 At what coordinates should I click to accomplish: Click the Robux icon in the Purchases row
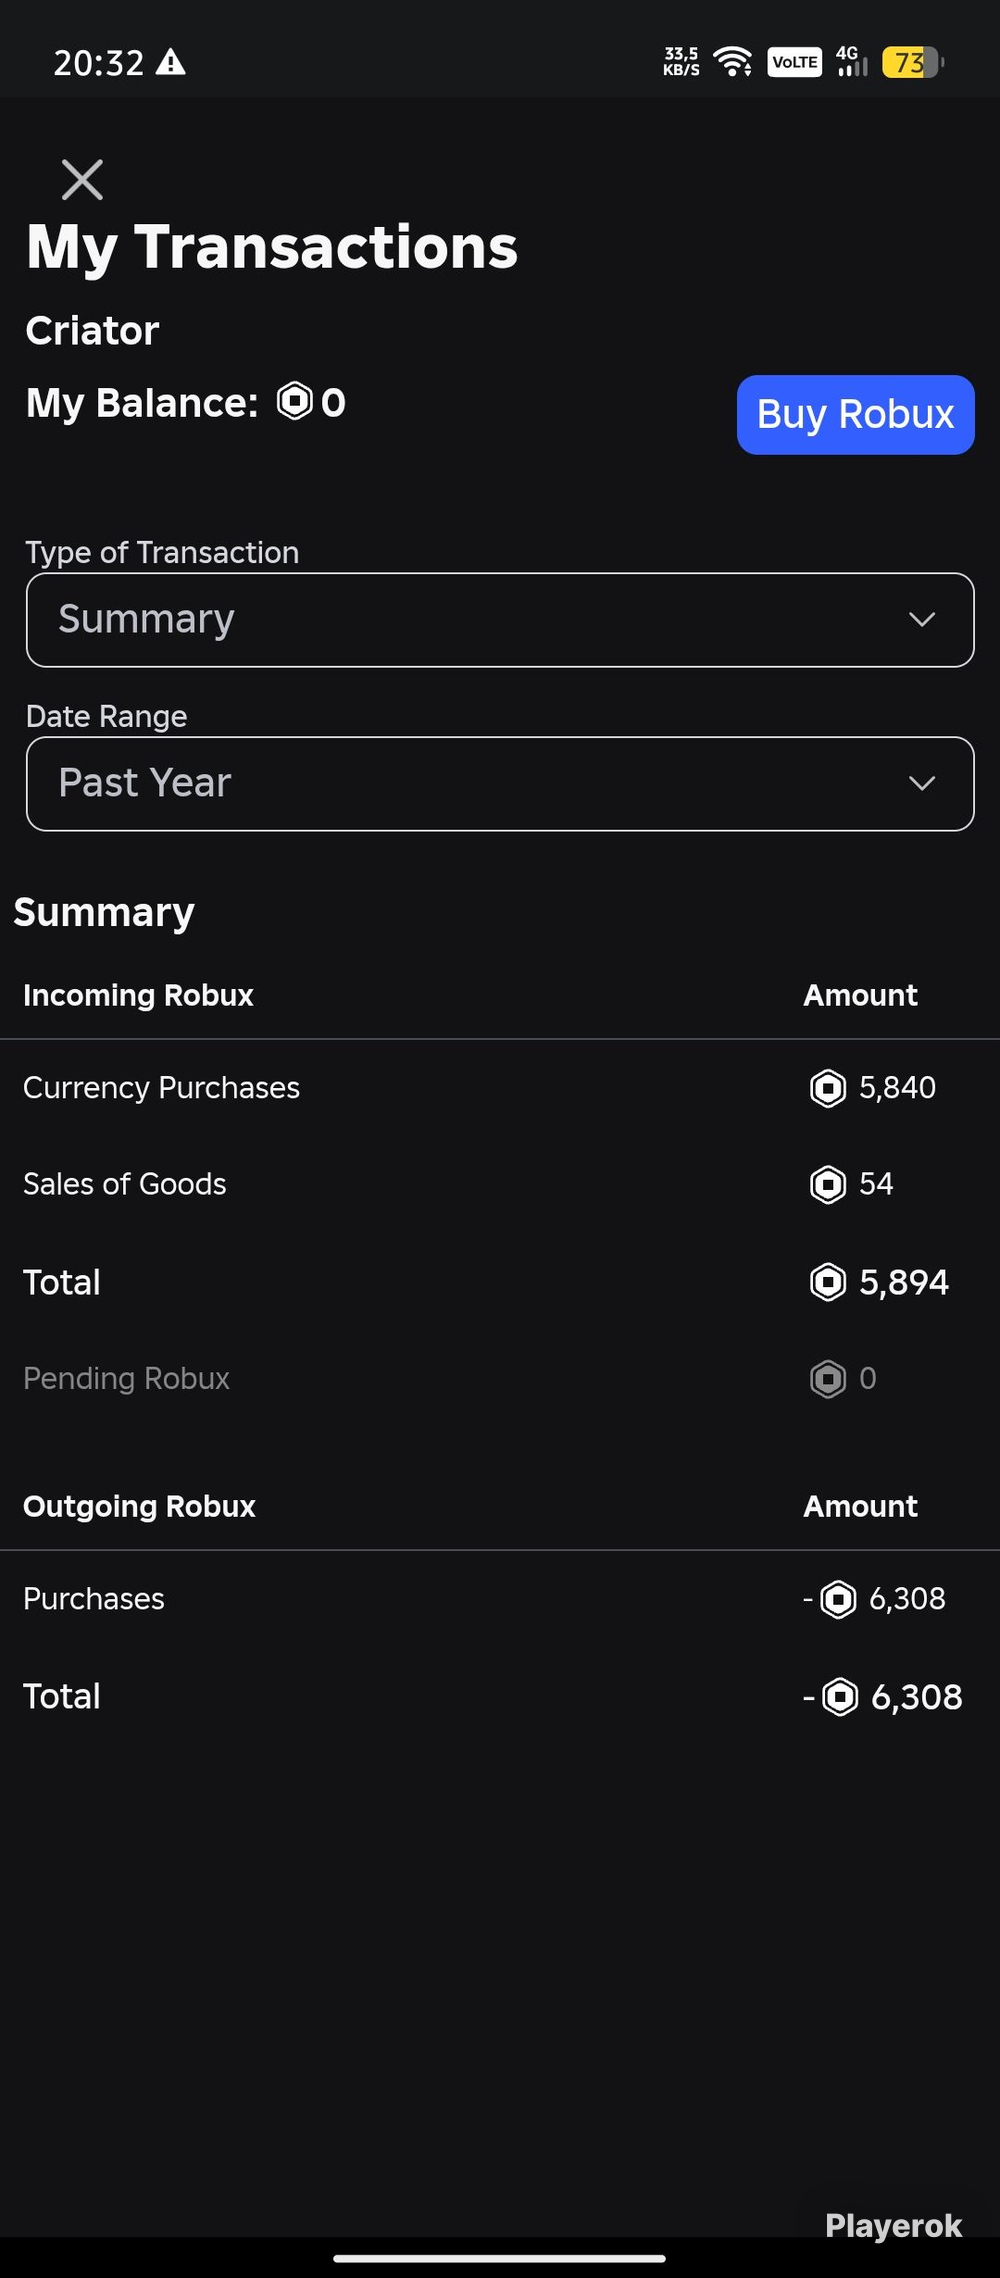pyautogui.click(x=838, y=1599)
